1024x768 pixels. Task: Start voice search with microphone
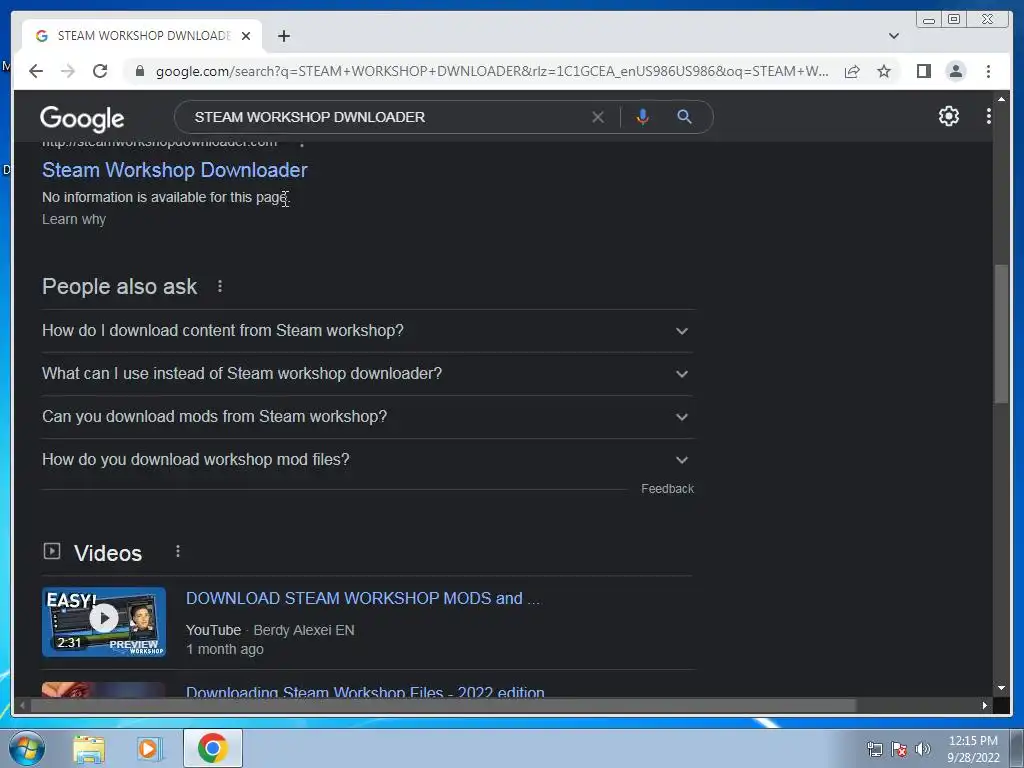643,117
